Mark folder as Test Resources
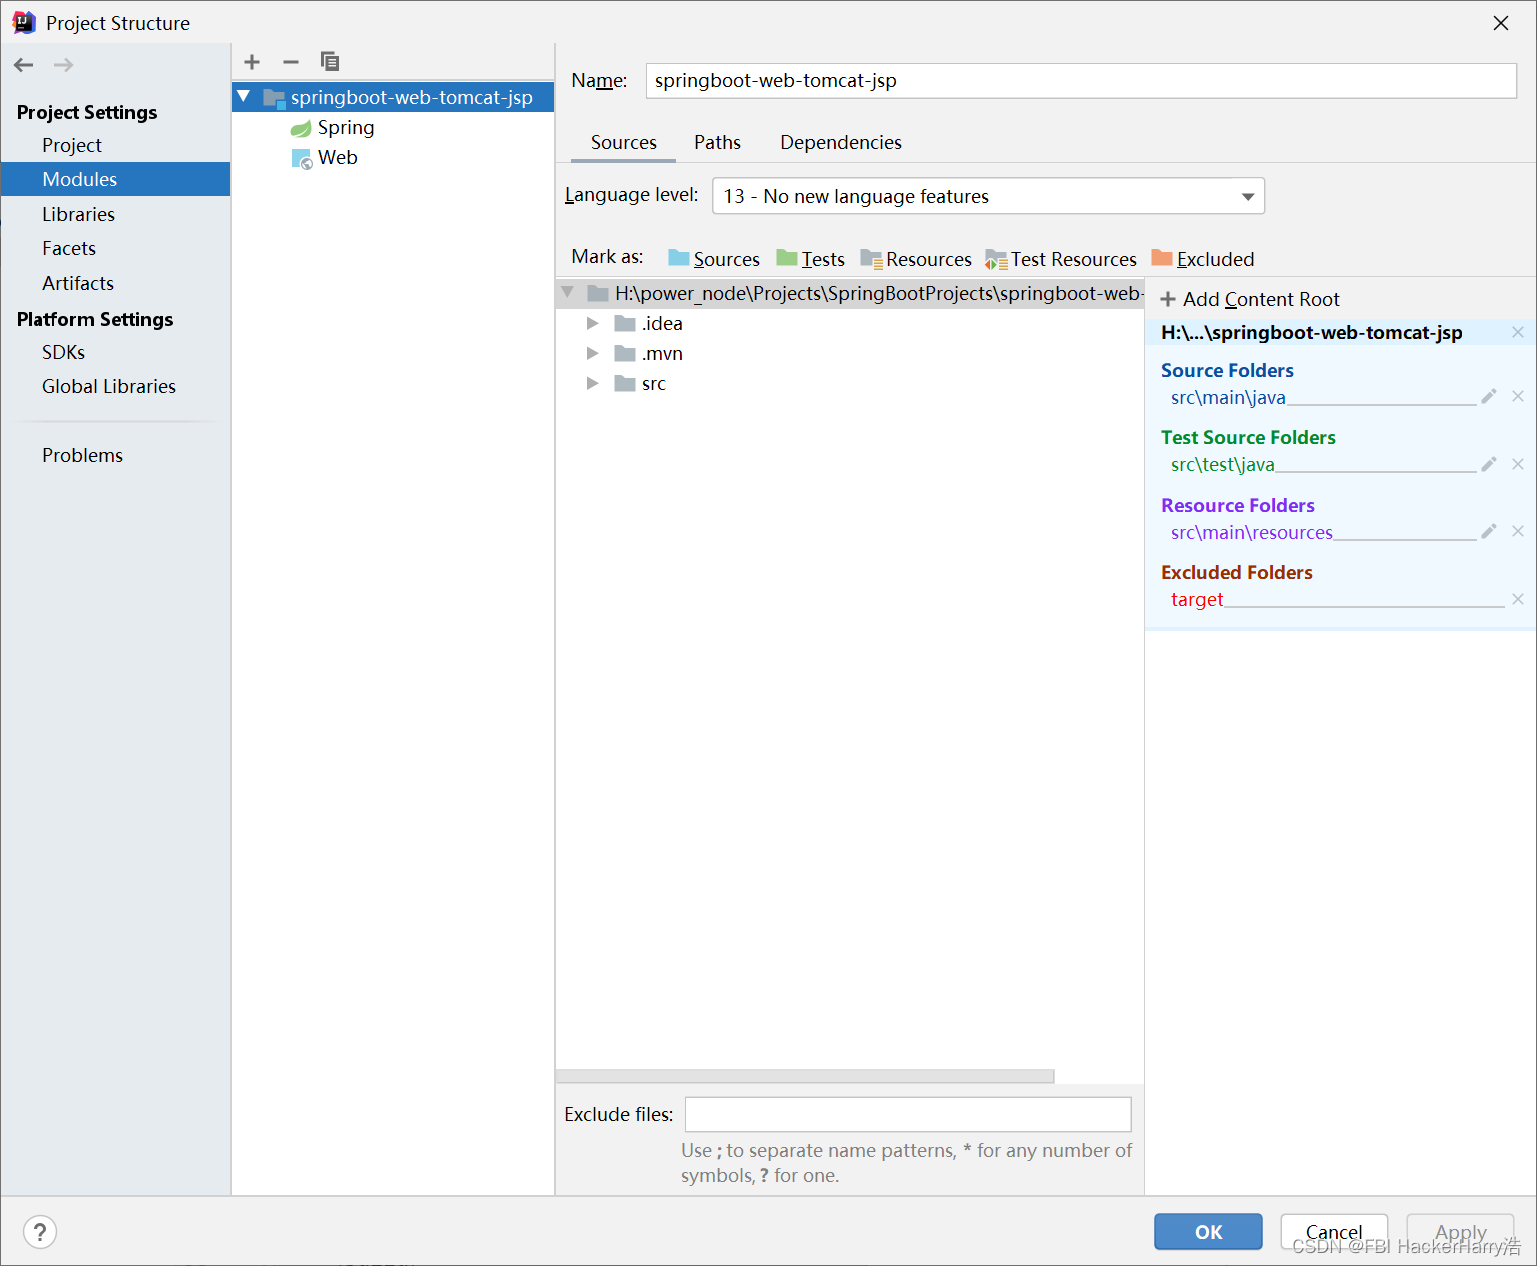Screen dimensions: 1537x1266 point(1061,259)
